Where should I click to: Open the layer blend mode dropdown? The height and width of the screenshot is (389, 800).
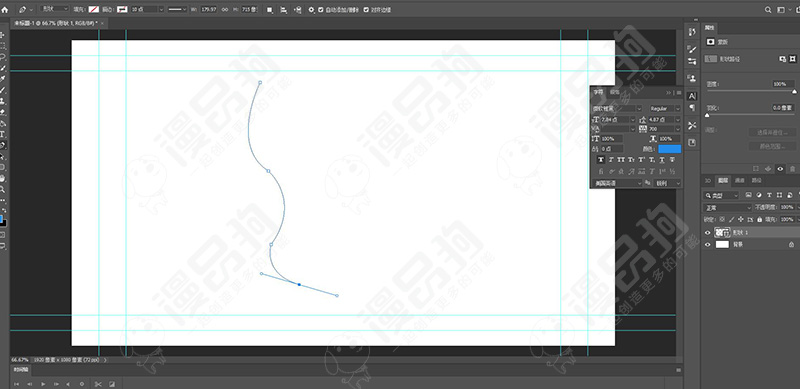pyautogui.click(x=728, y=207)
